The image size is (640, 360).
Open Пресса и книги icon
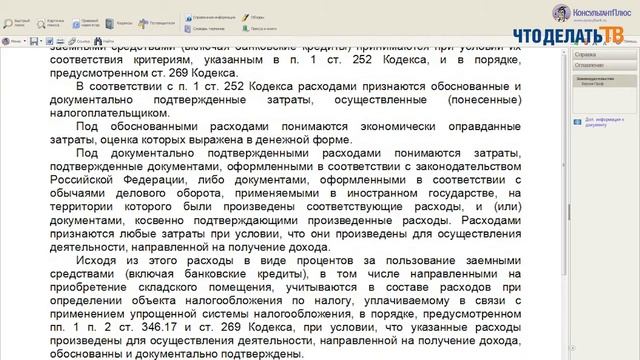coord(246,29)
